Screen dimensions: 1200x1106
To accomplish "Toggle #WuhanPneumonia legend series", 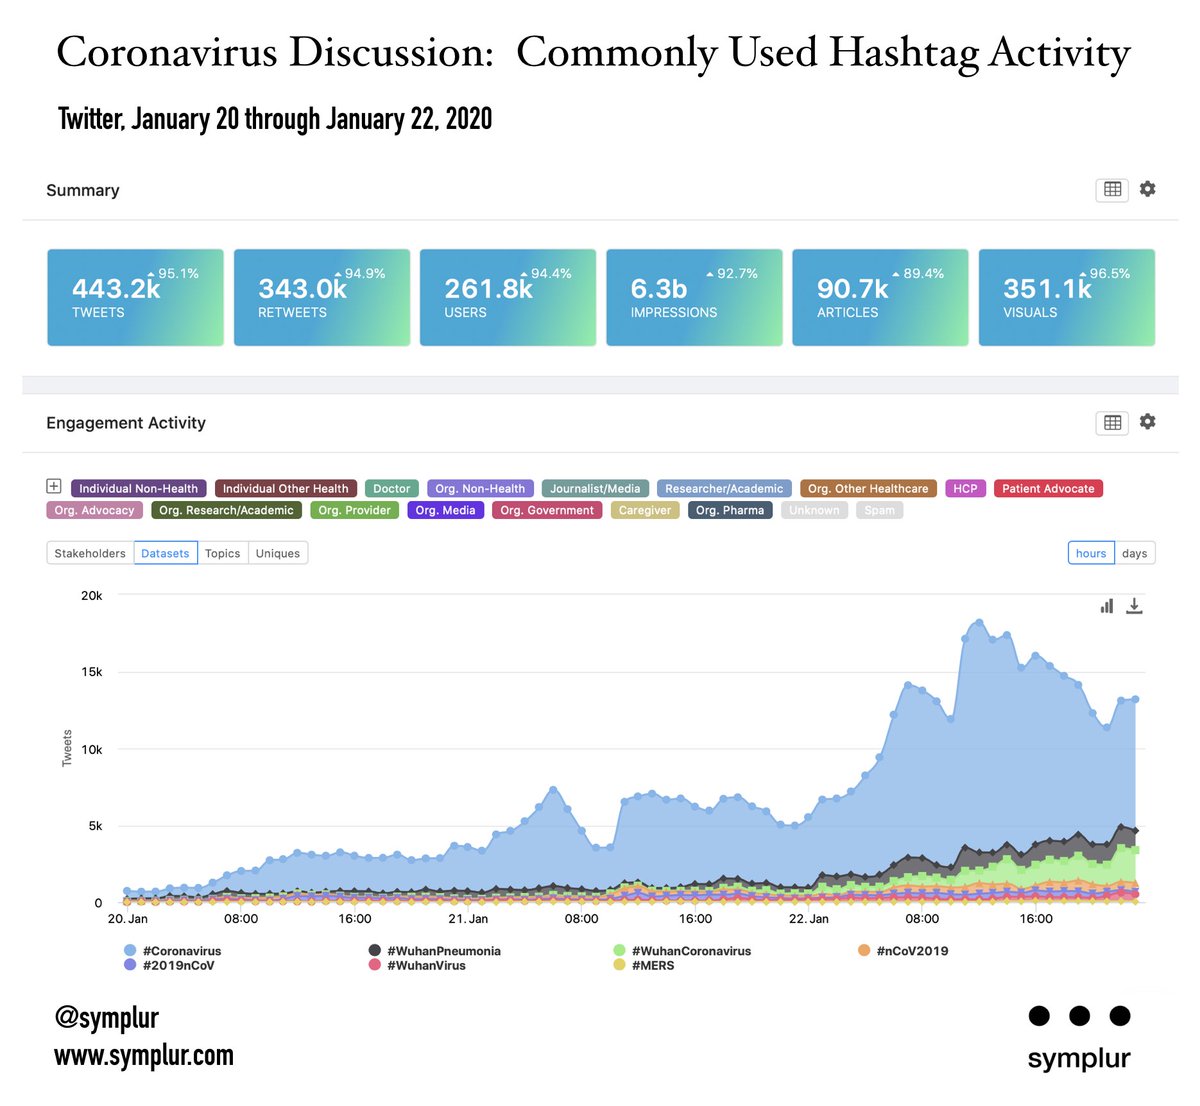I will 435,951.
